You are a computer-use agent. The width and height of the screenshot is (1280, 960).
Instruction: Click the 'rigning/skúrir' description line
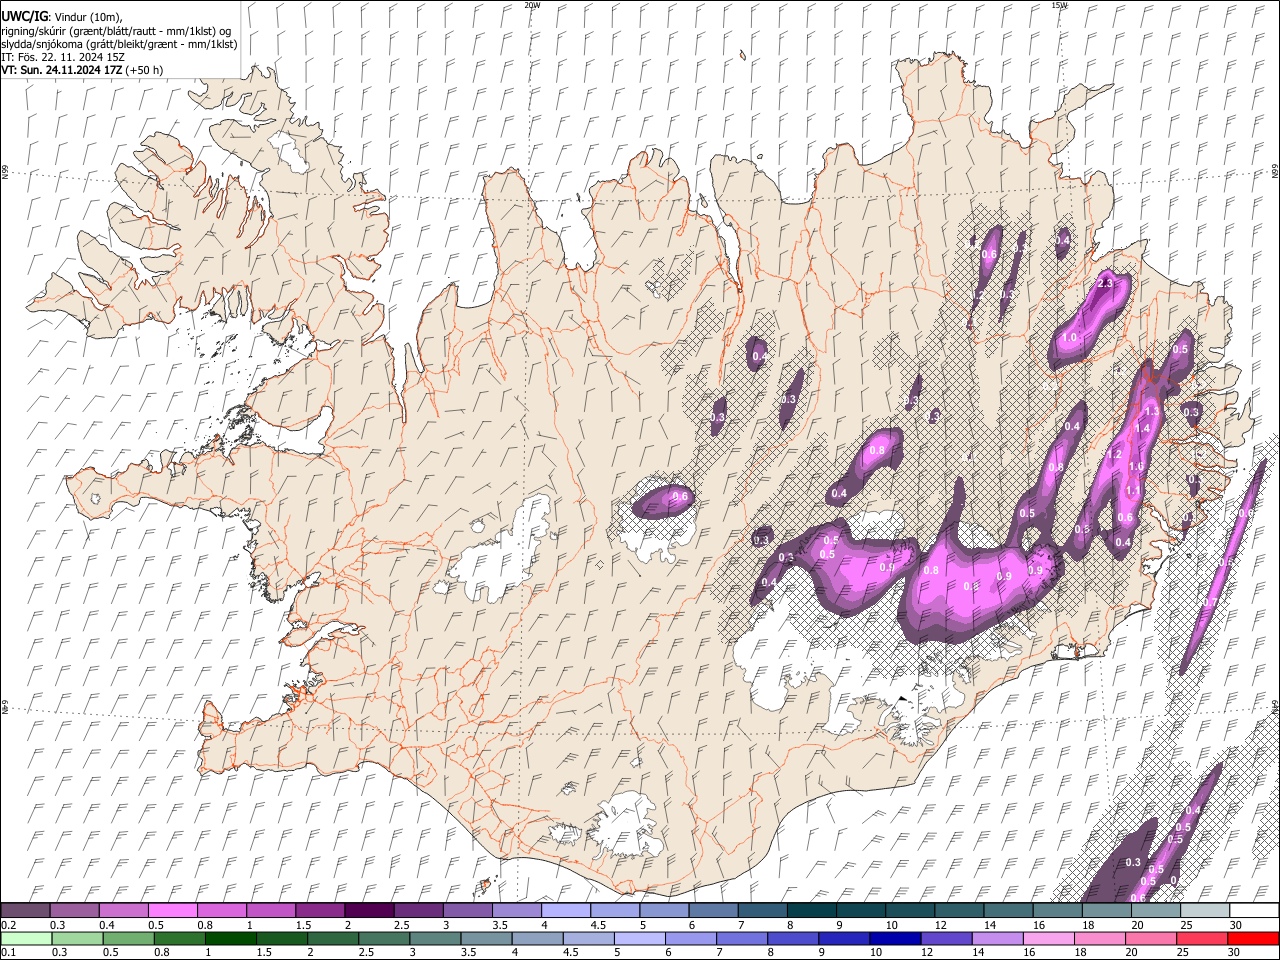pos(116,31)
